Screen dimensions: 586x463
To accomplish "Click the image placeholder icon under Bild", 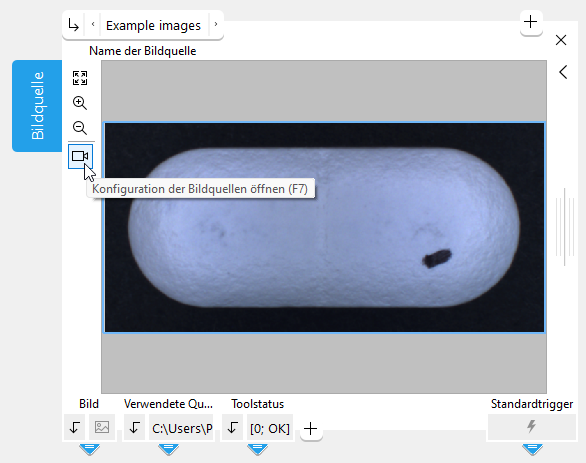I will (x=102, y=427).
